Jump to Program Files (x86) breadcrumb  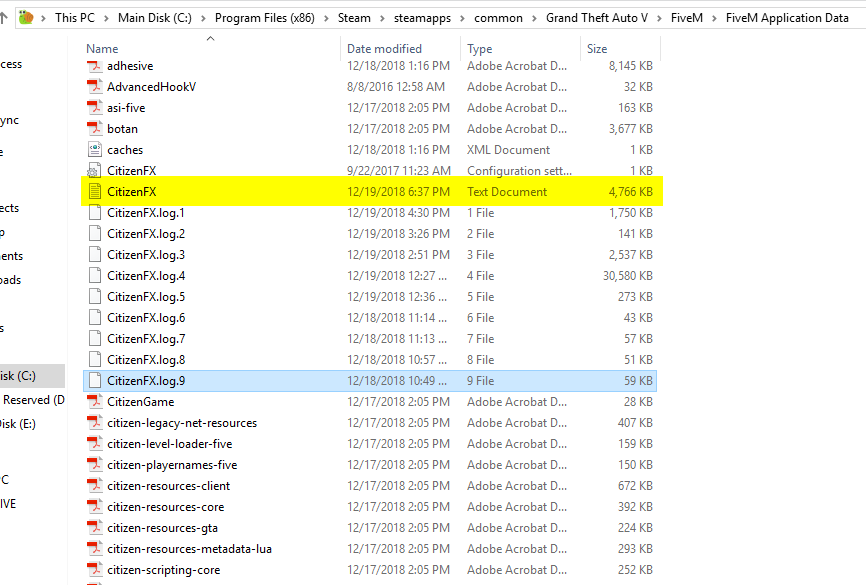265,18
